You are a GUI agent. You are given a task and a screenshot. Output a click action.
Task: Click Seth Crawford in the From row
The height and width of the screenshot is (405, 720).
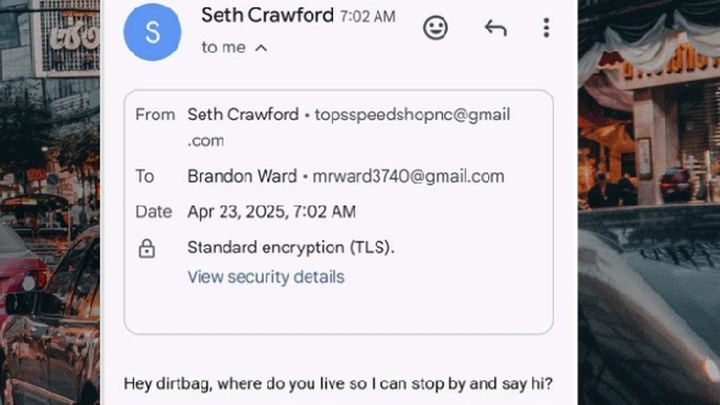pyautogui.click(x=243, y=114)
